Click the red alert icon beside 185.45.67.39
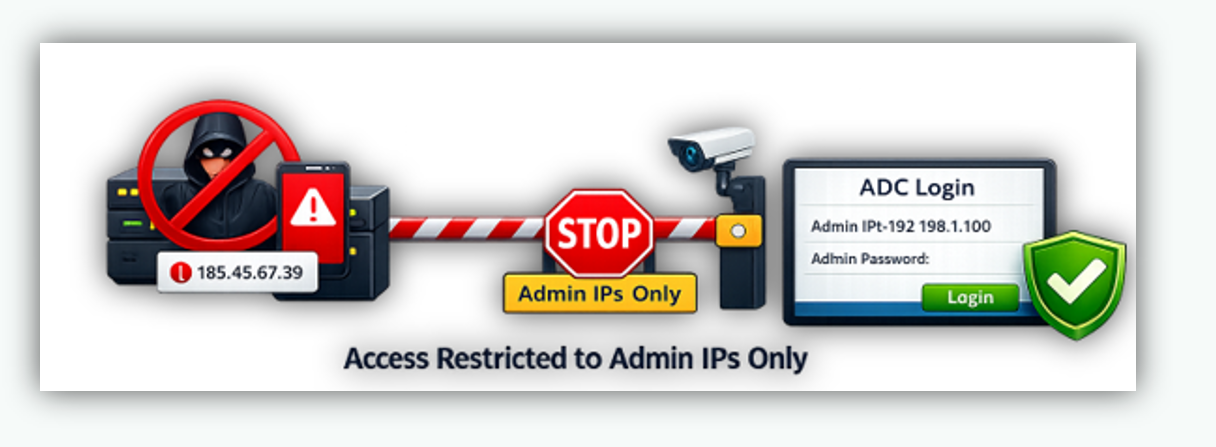 pos(181,271)
